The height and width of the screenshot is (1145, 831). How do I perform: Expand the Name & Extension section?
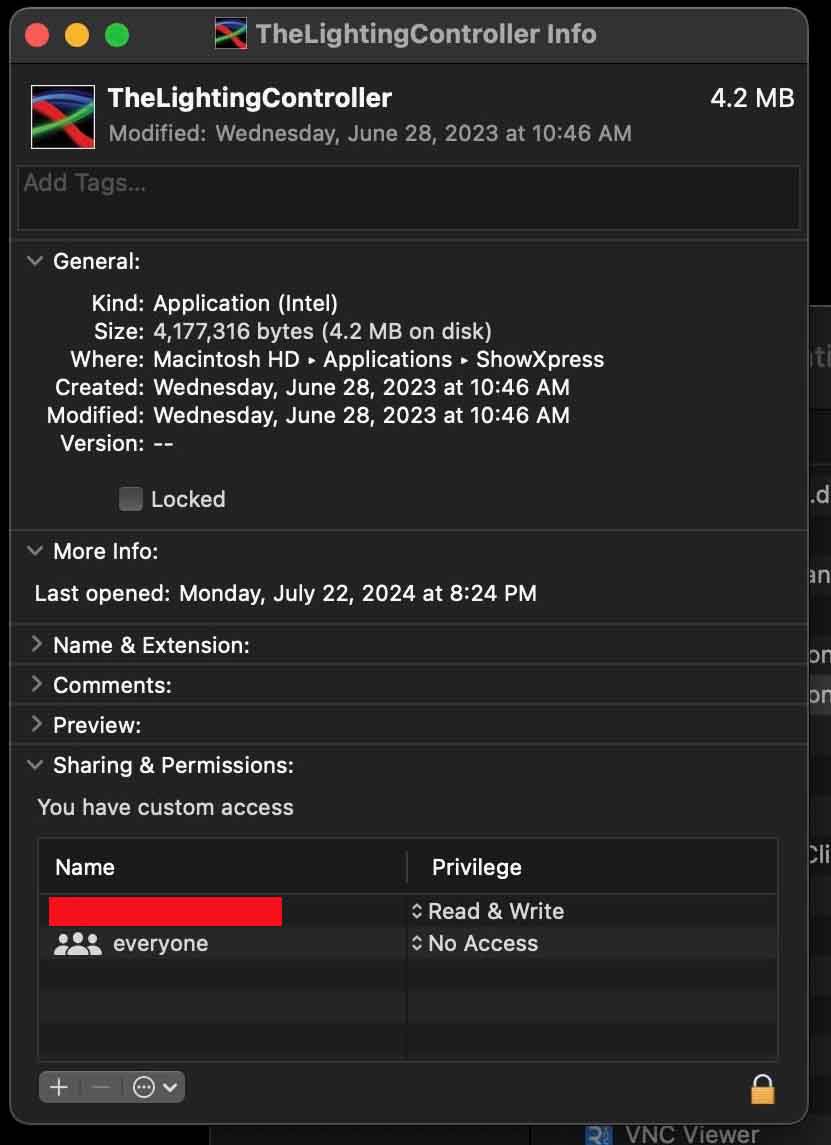click(x=36, y=645)
